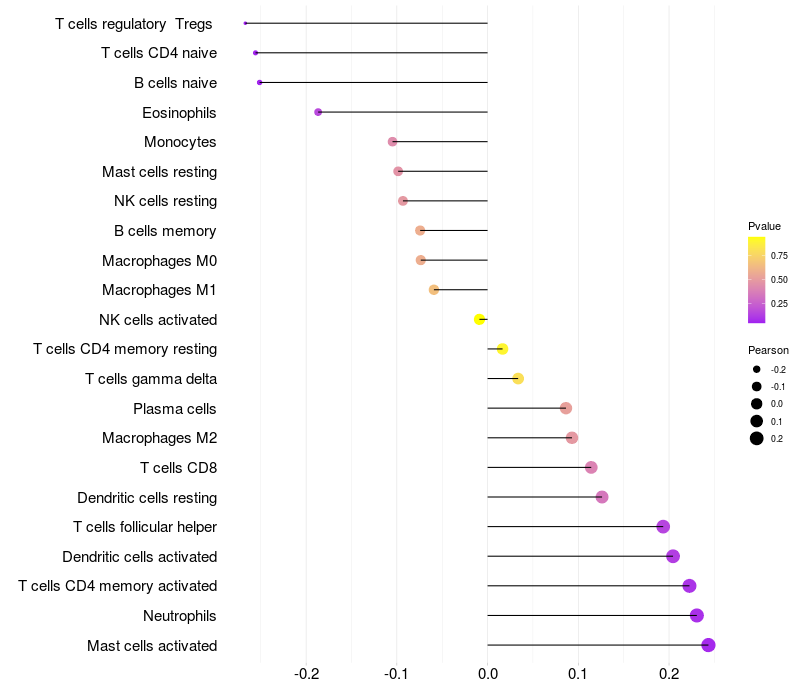Click the yellow NK cells activated dot
The image size is (800, 700).
[479, 319]
